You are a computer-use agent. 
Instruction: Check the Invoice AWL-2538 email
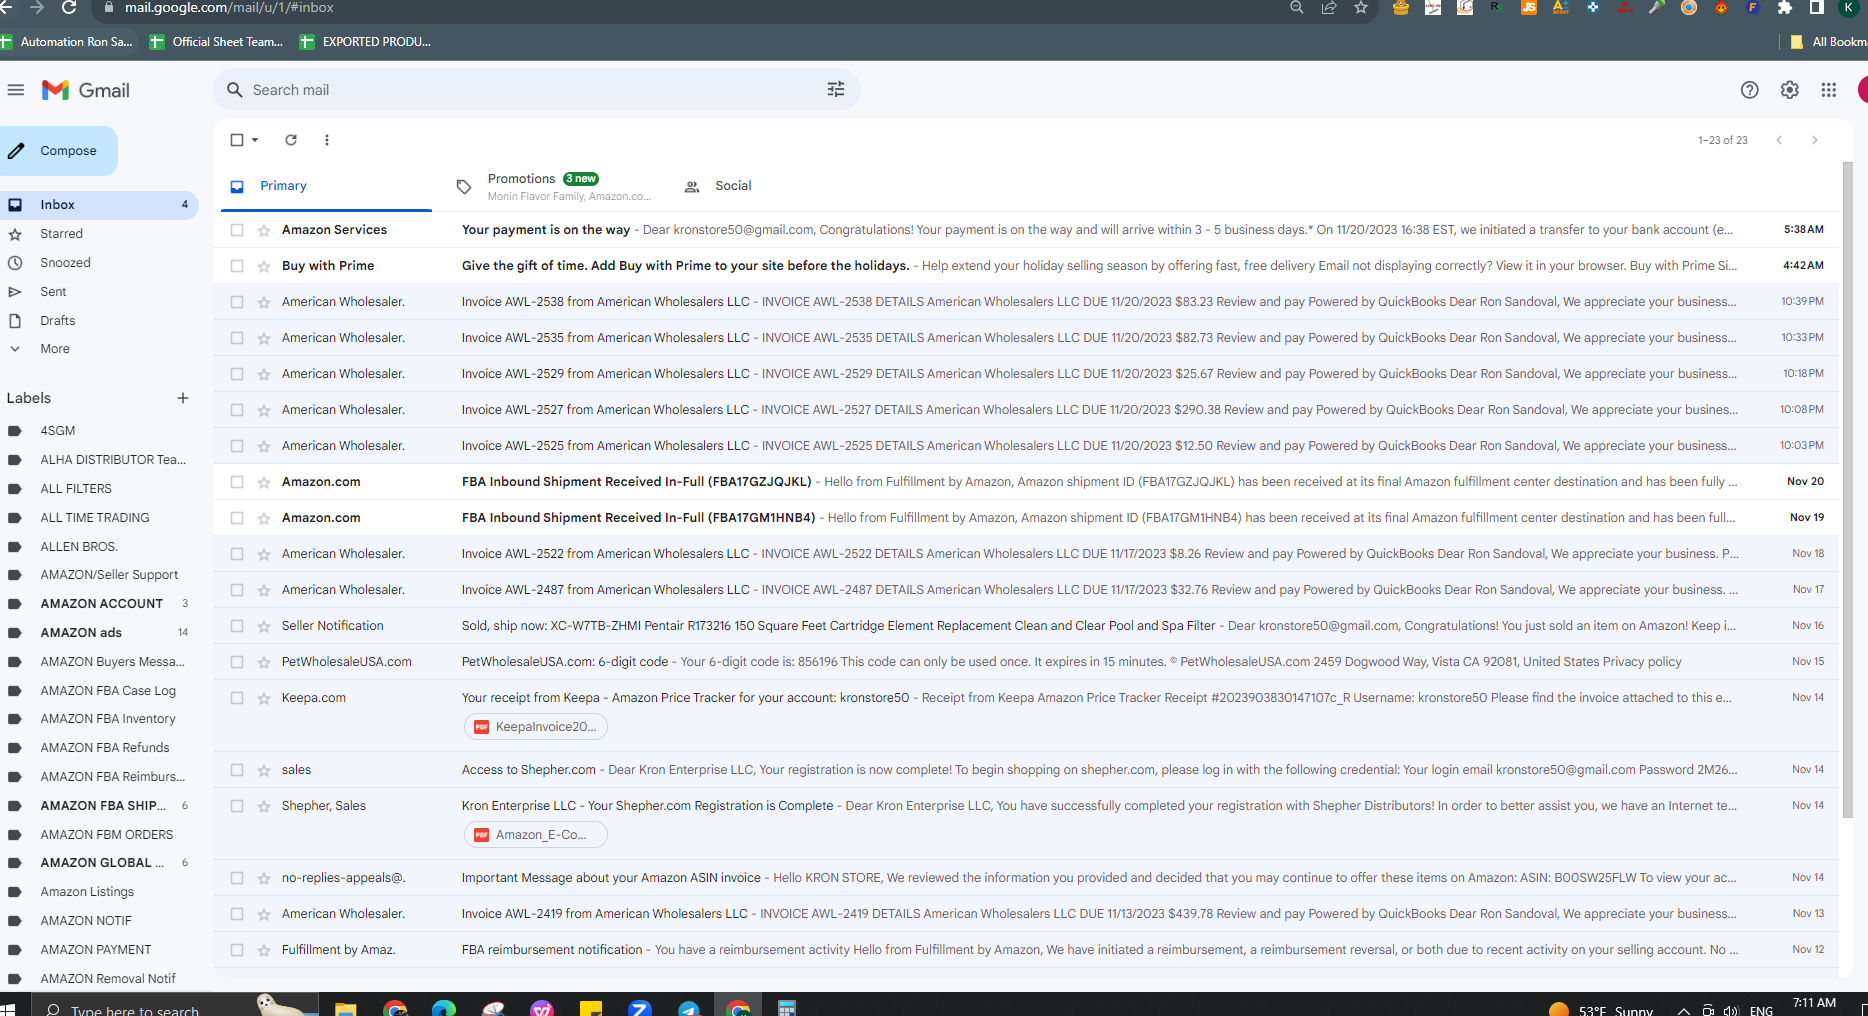[237, 302]
